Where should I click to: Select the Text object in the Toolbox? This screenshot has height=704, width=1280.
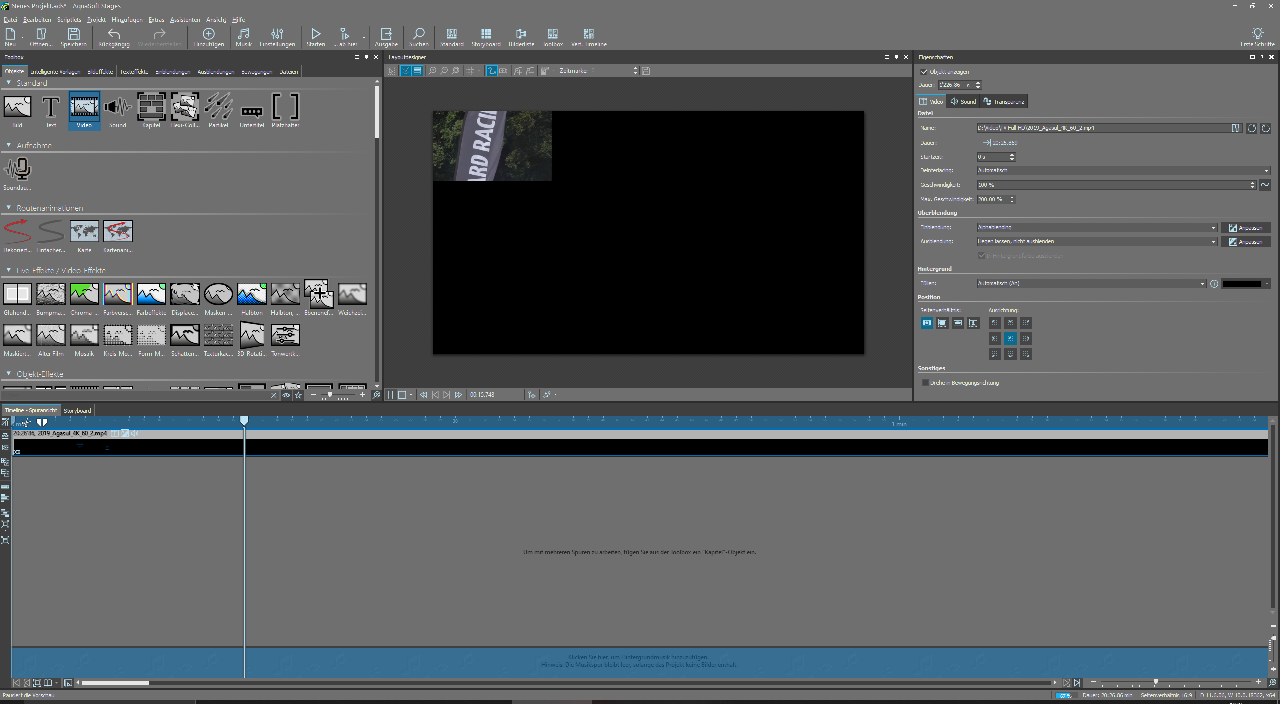click(x=51, y=107)
